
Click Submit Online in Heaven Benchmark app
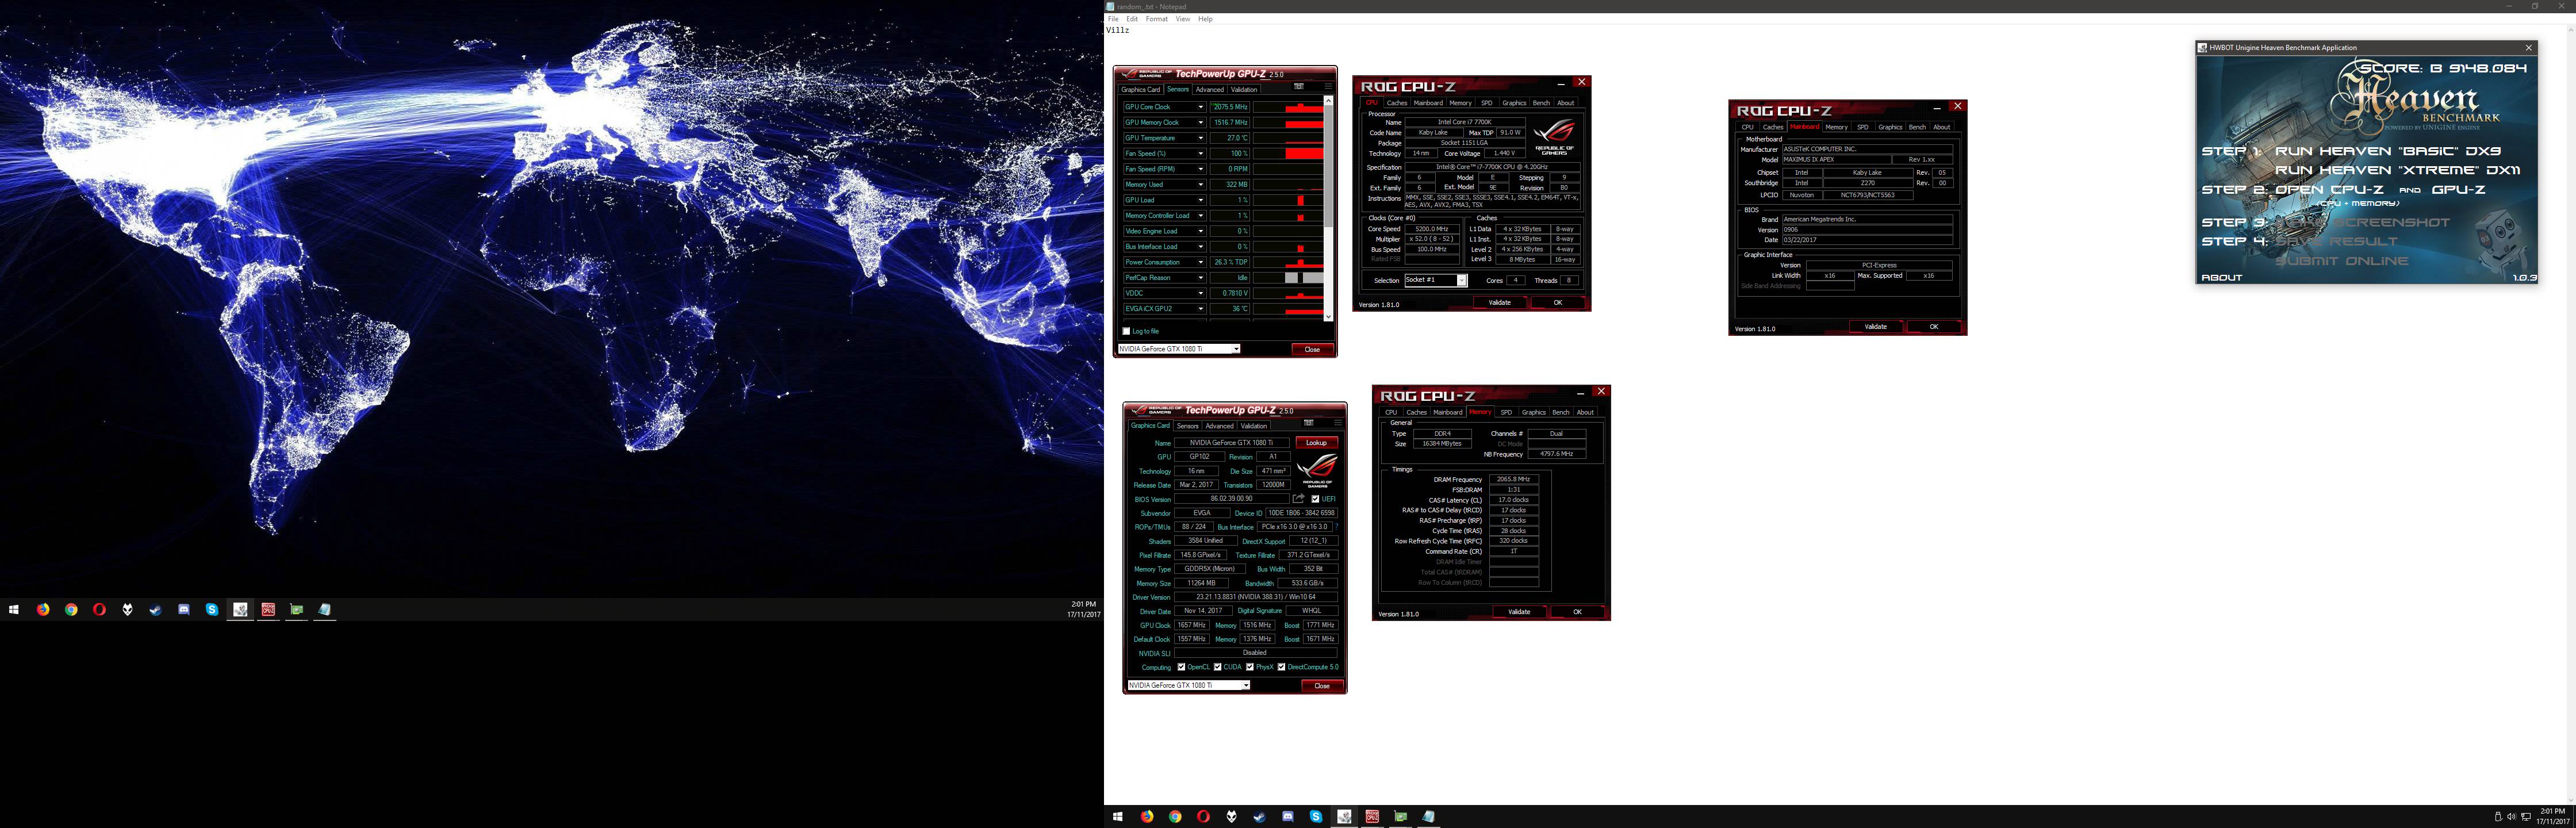(2342, 261)
